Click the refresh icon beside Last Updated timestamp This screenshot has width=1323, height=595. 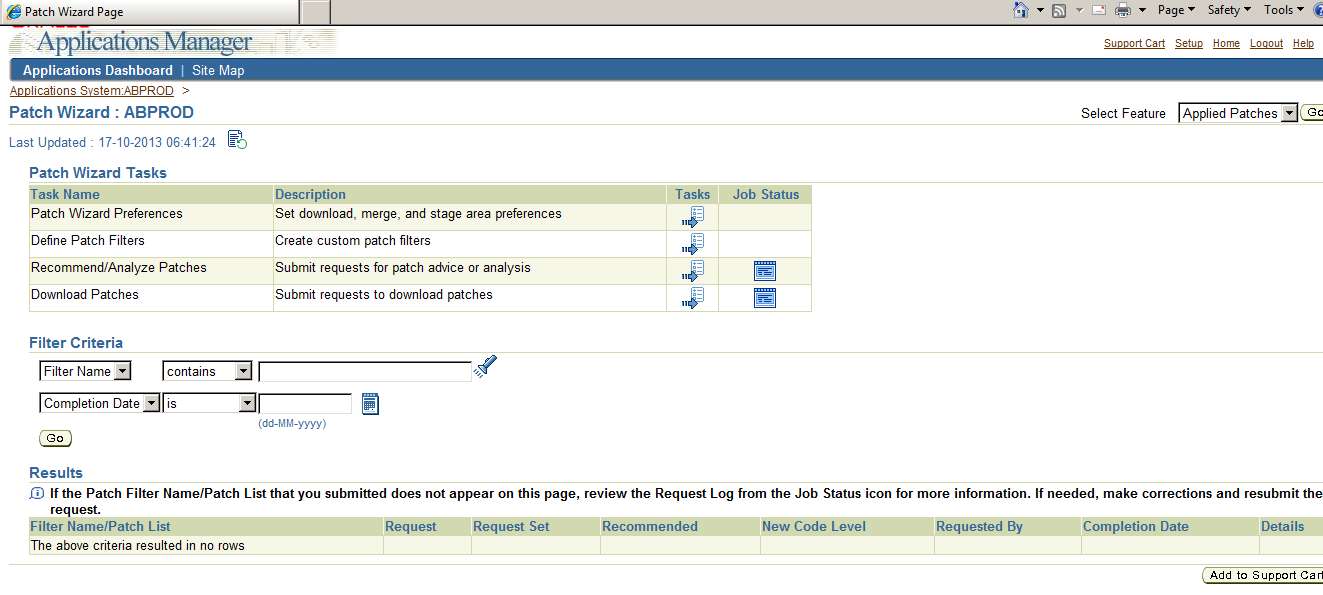[x=236, y=141]
